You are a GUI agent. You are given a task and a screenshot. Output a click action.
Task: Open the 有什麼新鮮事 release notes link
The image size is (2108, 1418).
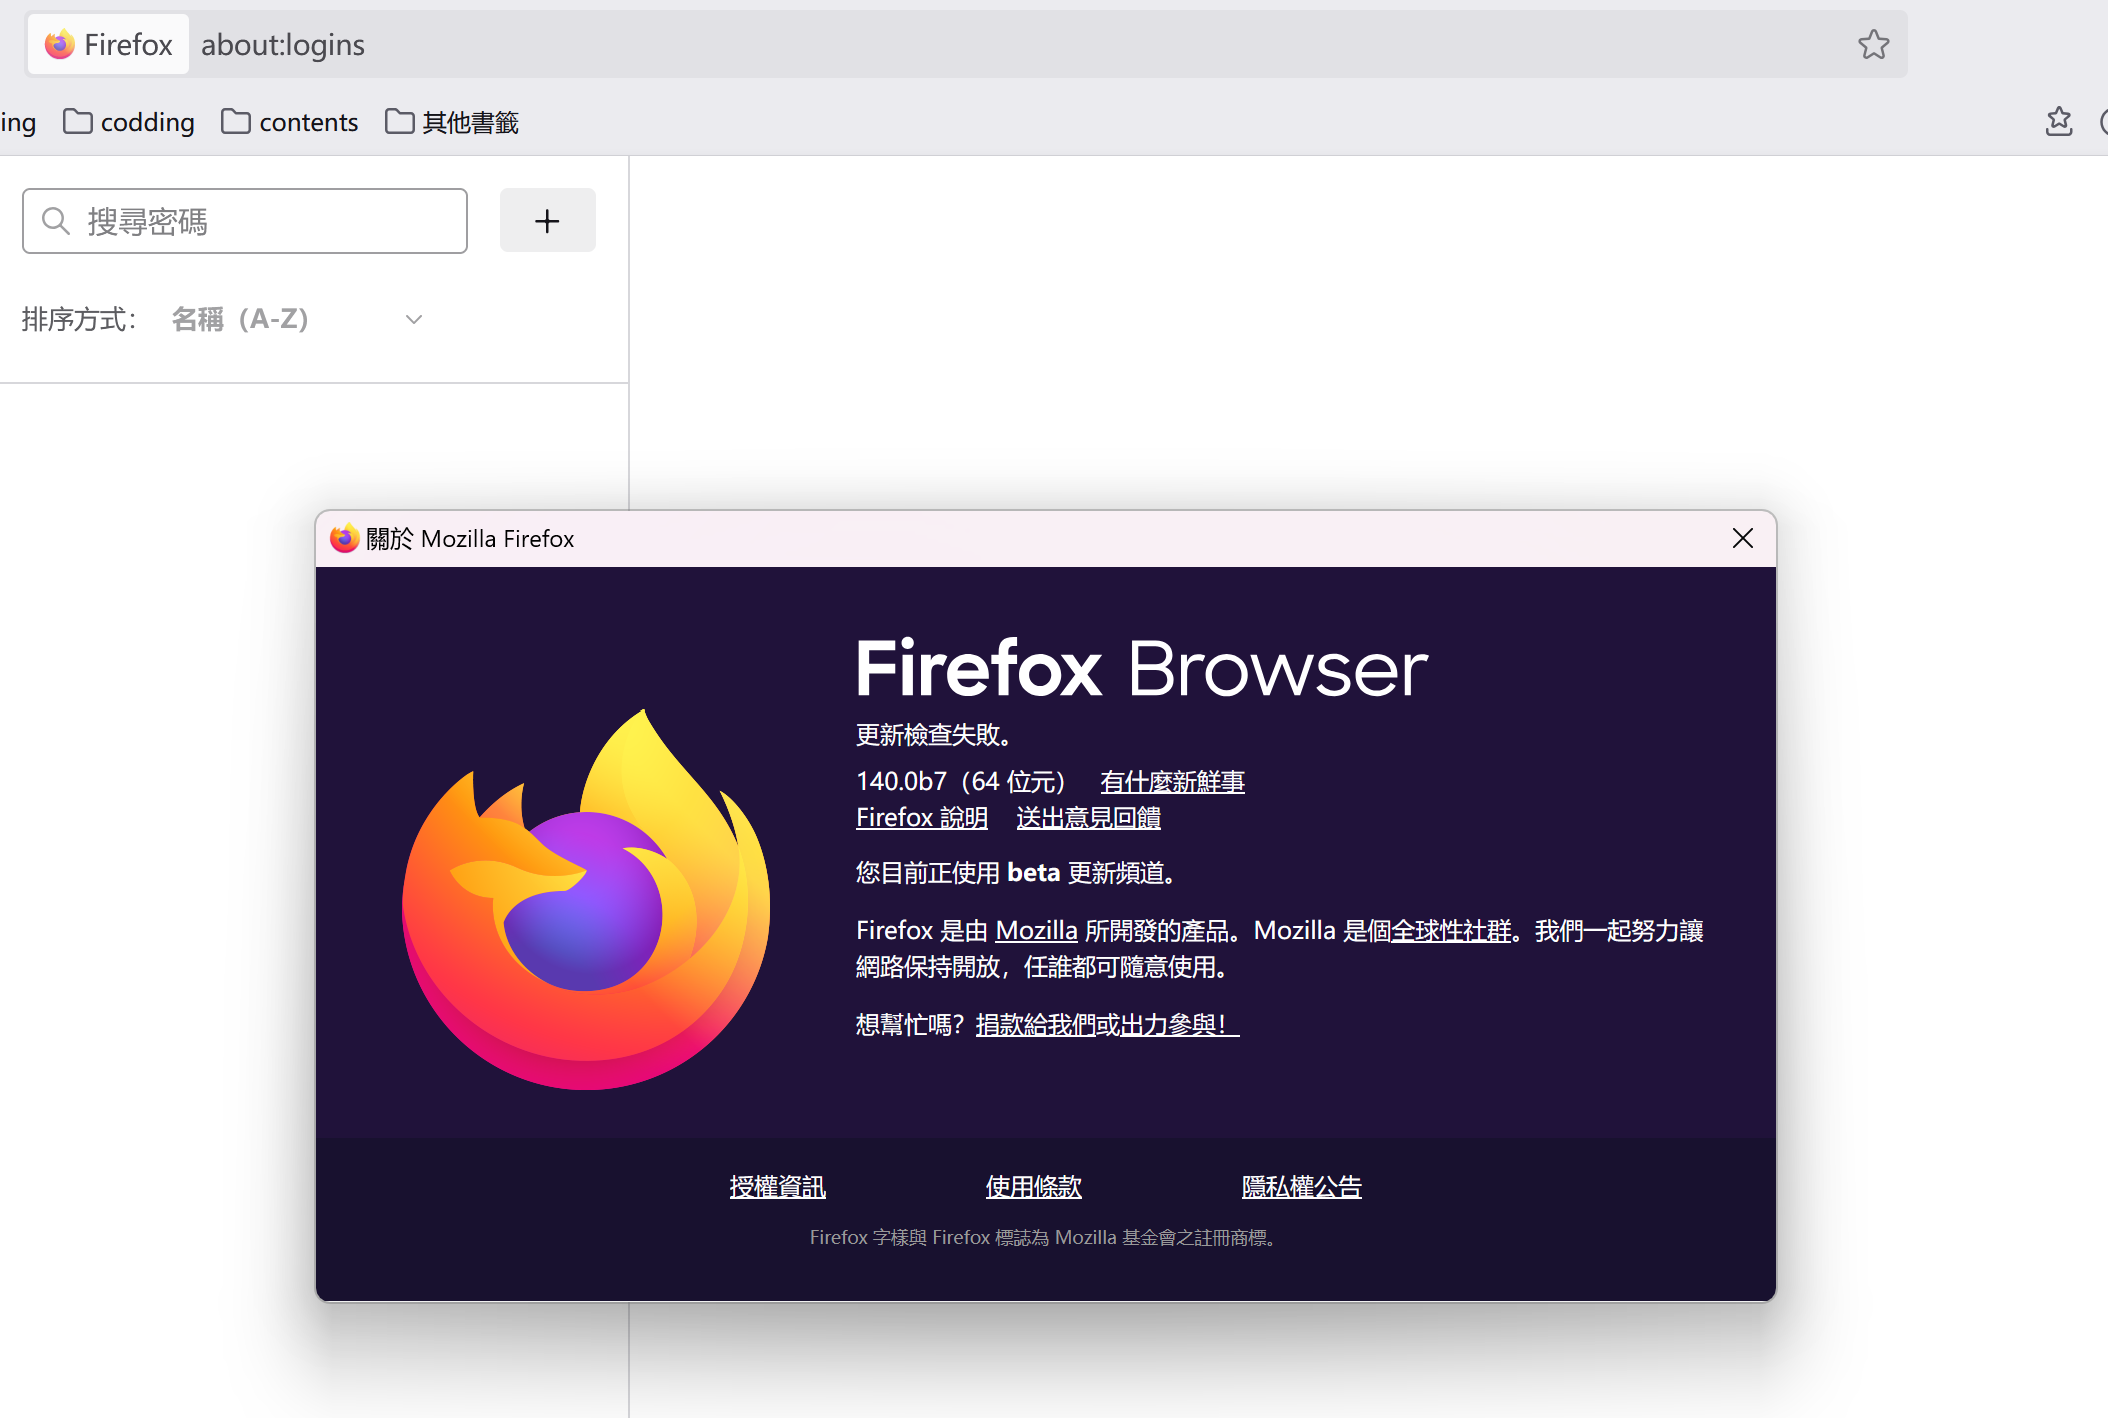[x=1172, y=781]
